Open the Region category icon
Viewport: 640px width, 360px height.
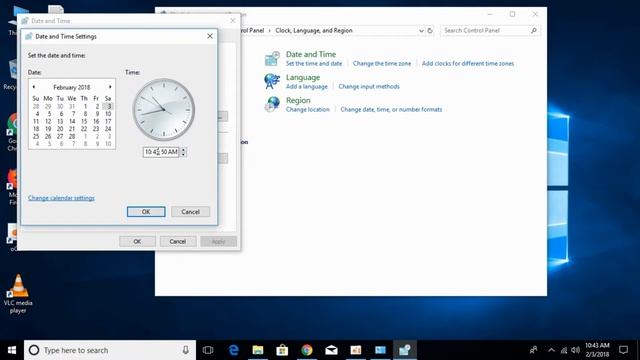coord(272,104)
